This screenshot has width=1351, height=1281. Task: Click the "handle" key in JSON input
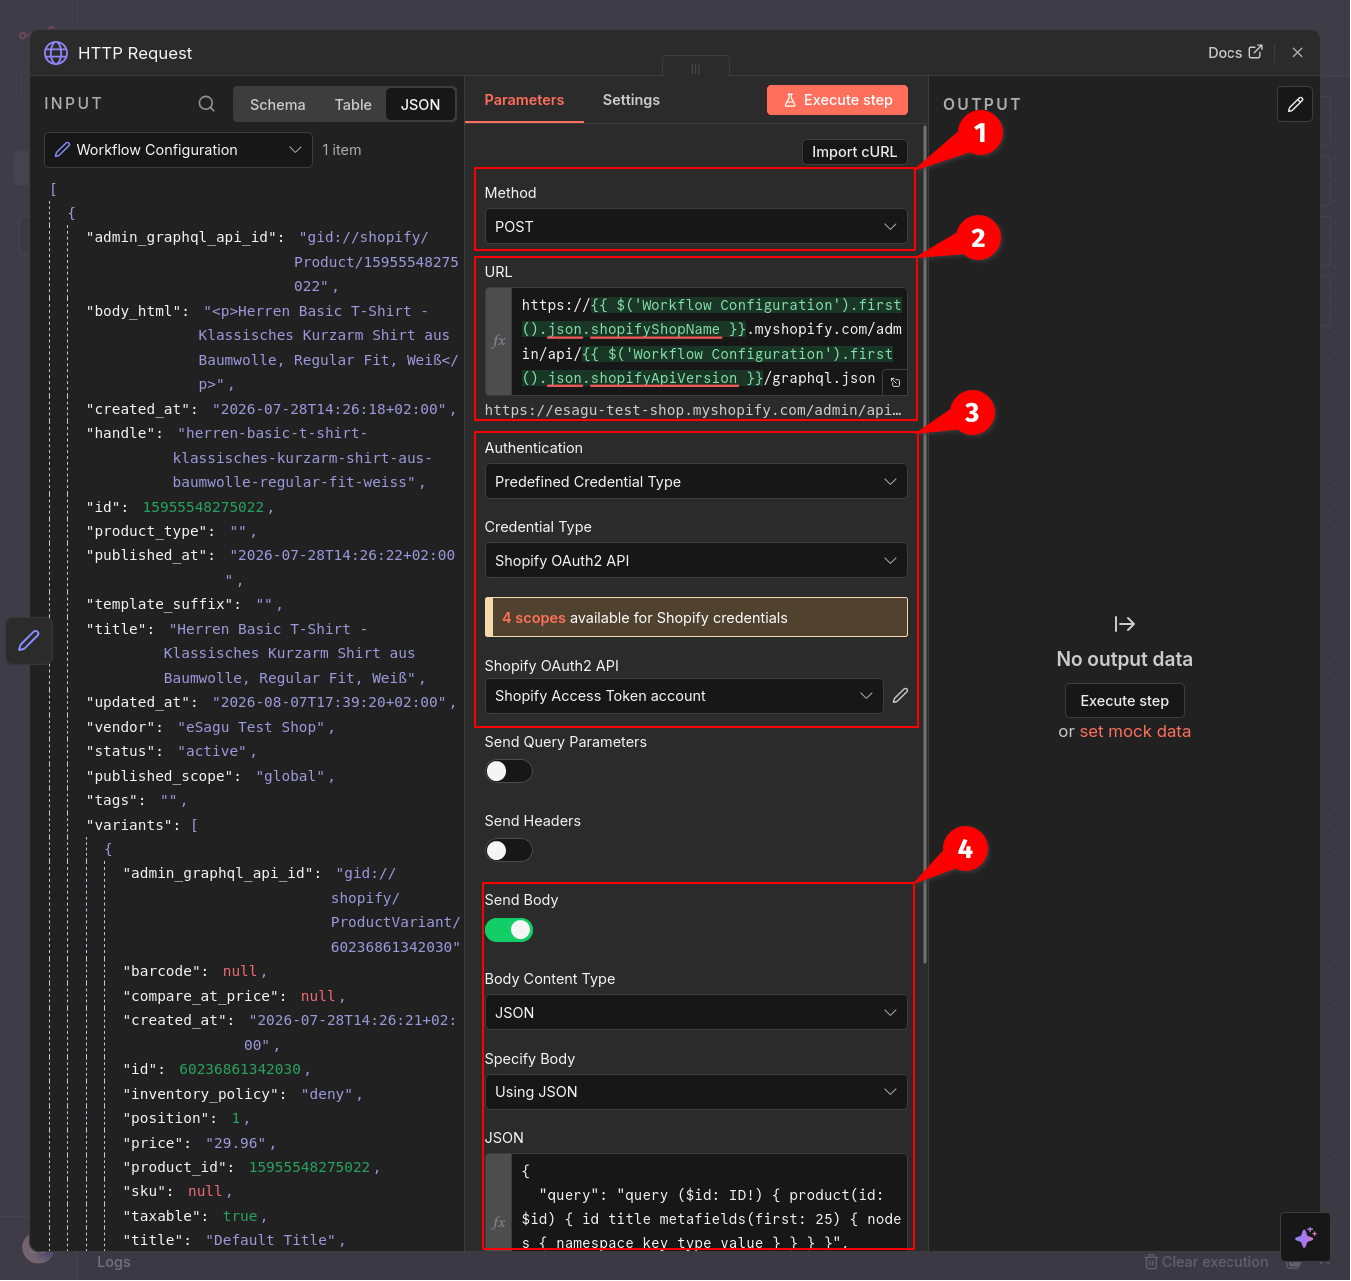pyautogui.click(x=124, y=433)
